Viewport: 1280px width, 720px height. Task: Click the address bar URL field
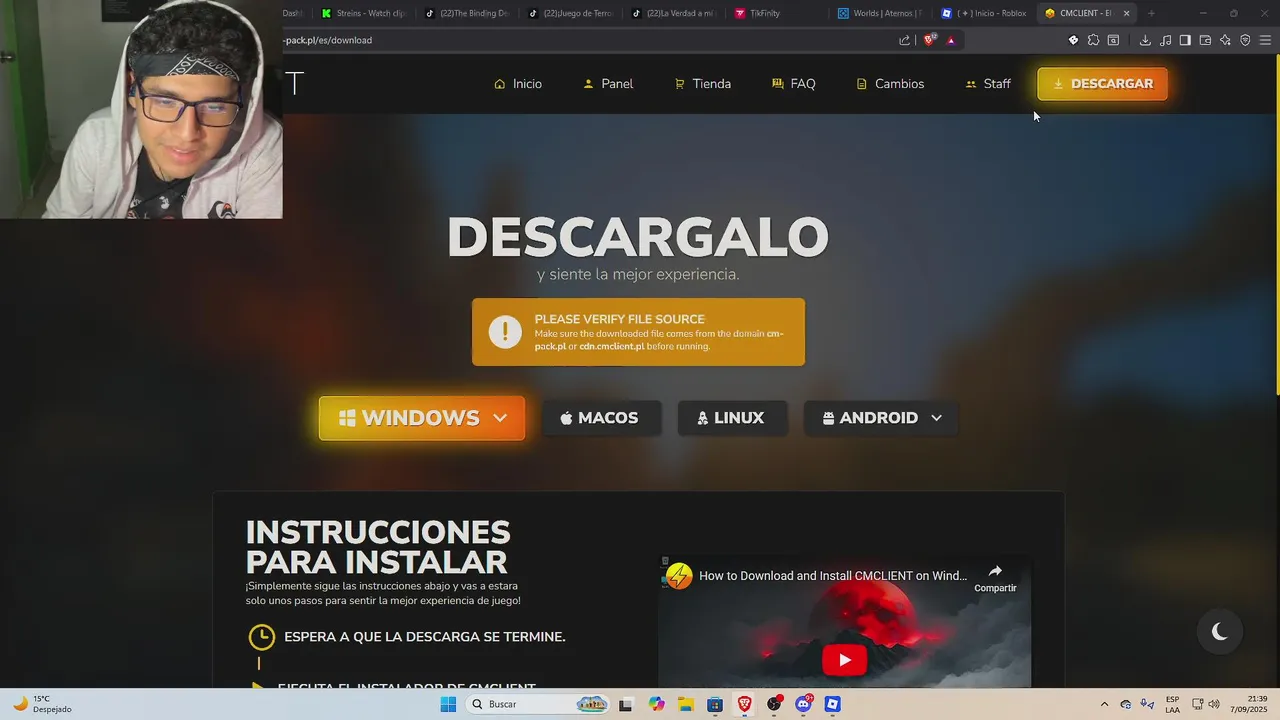(588, 40)
